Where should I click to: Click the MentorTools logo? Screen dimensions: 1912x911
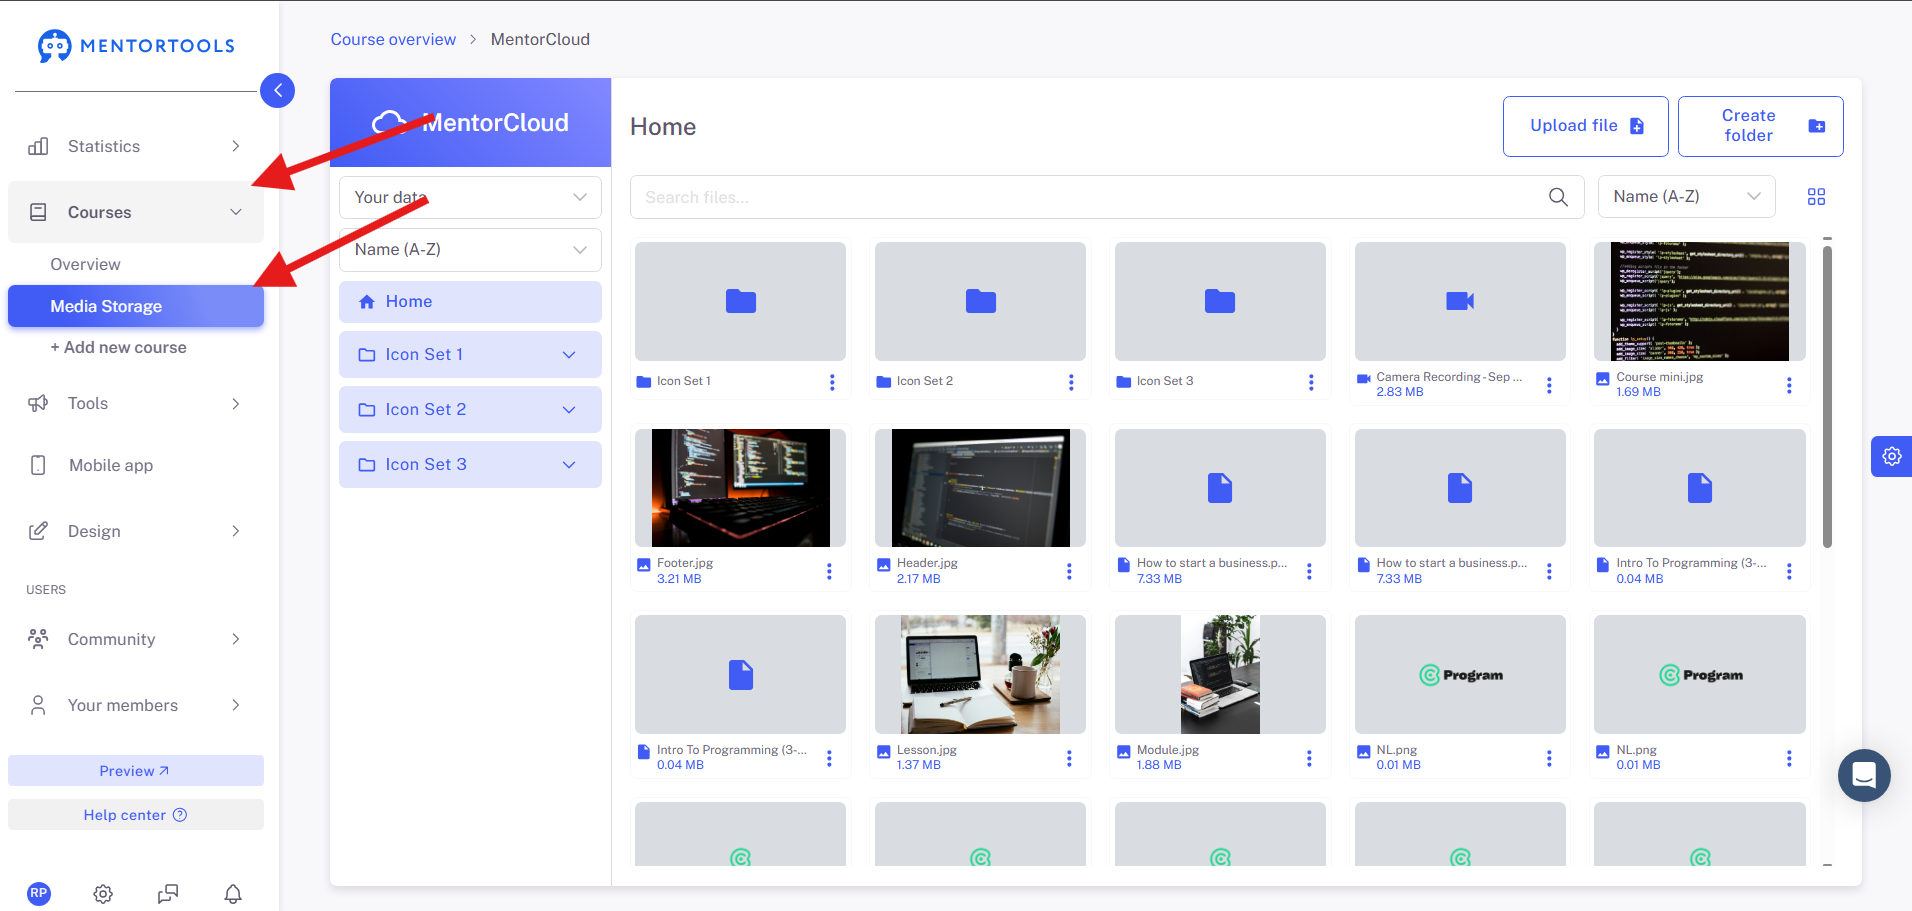pos(136,46)
